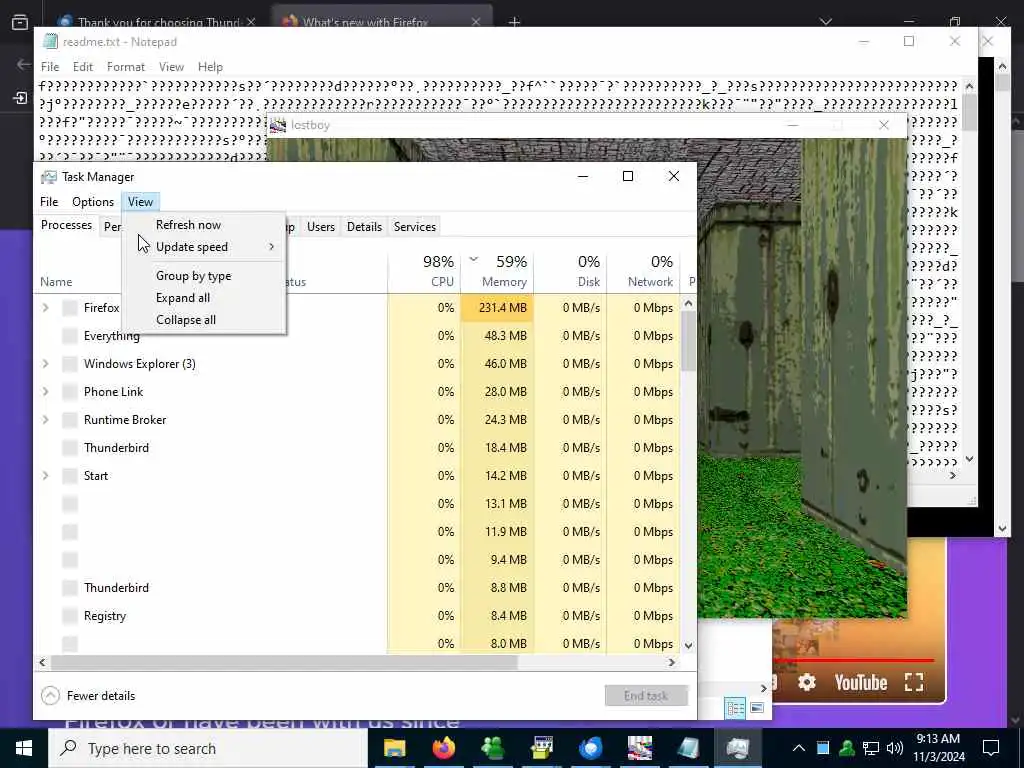
Task: Sort processes by Network column
Action: (x=643, y=271)
